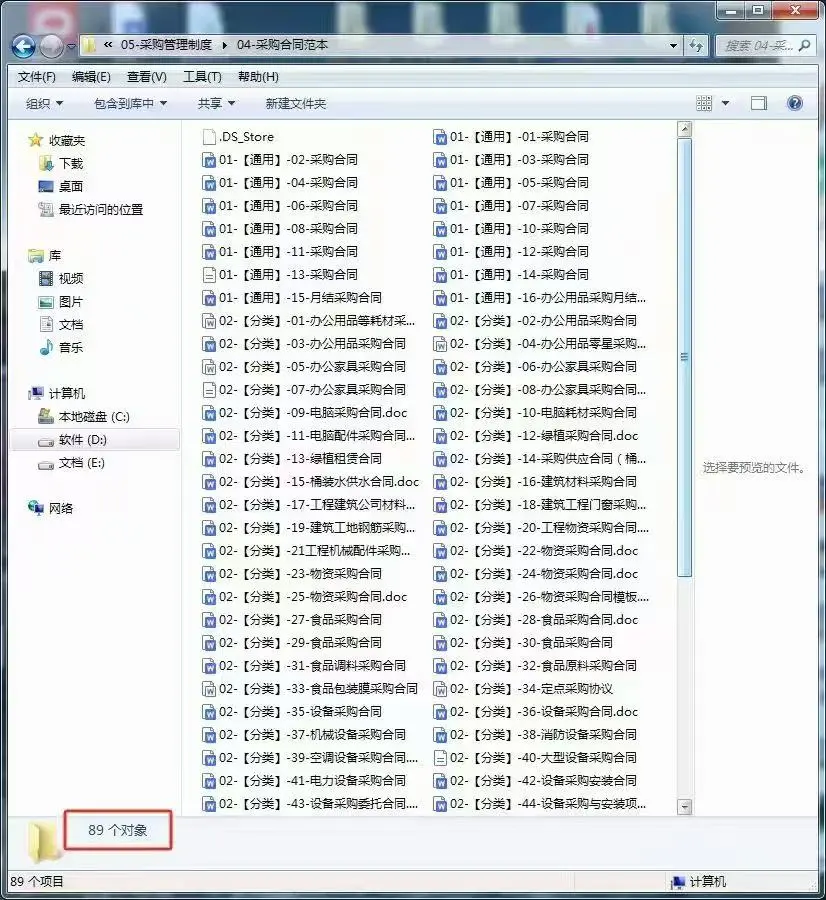Open recent pages dropdown beside Forward
Image resolution: width=826 pixels, height=900 pixels.
coord(71,46)
